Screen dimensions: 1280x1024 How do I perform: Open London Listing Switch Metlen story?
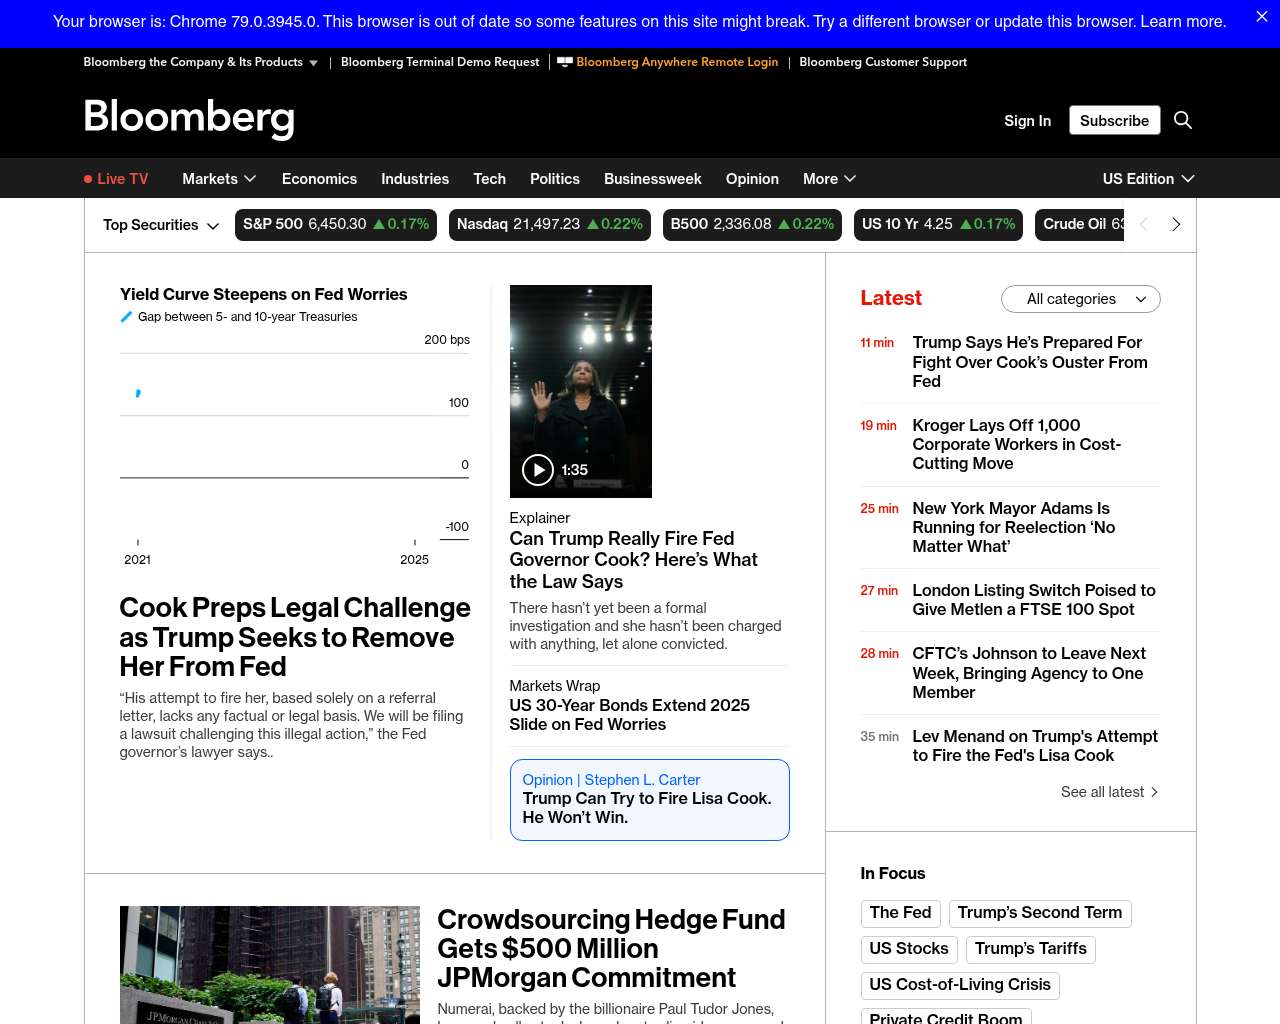point(1034,600)
